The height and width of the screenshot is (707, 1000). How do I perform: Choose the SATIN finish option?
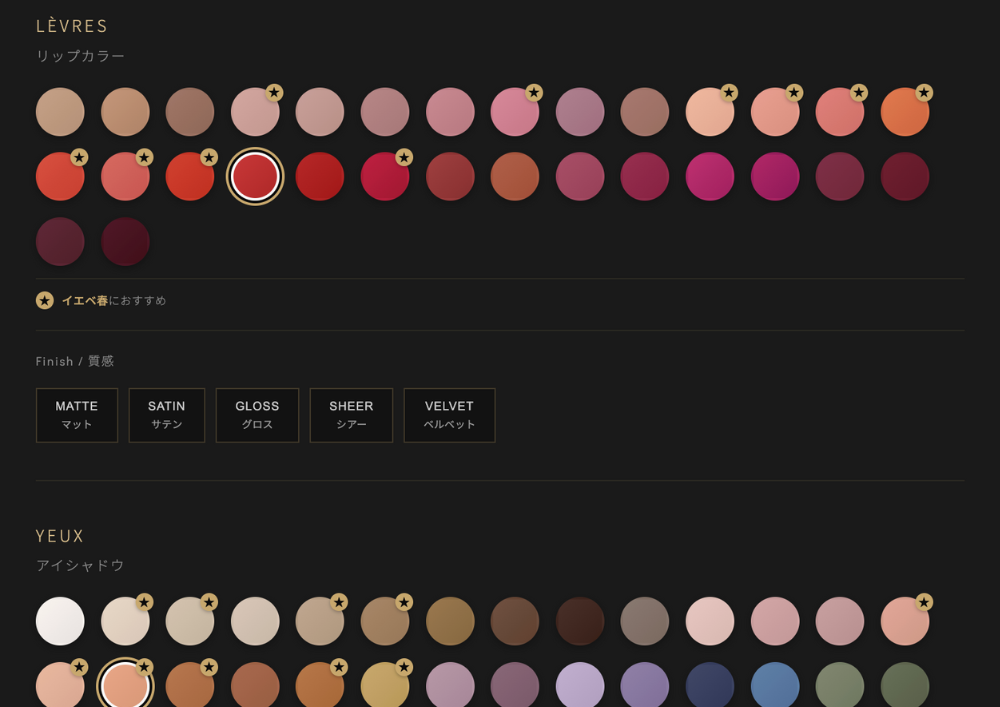167,415
